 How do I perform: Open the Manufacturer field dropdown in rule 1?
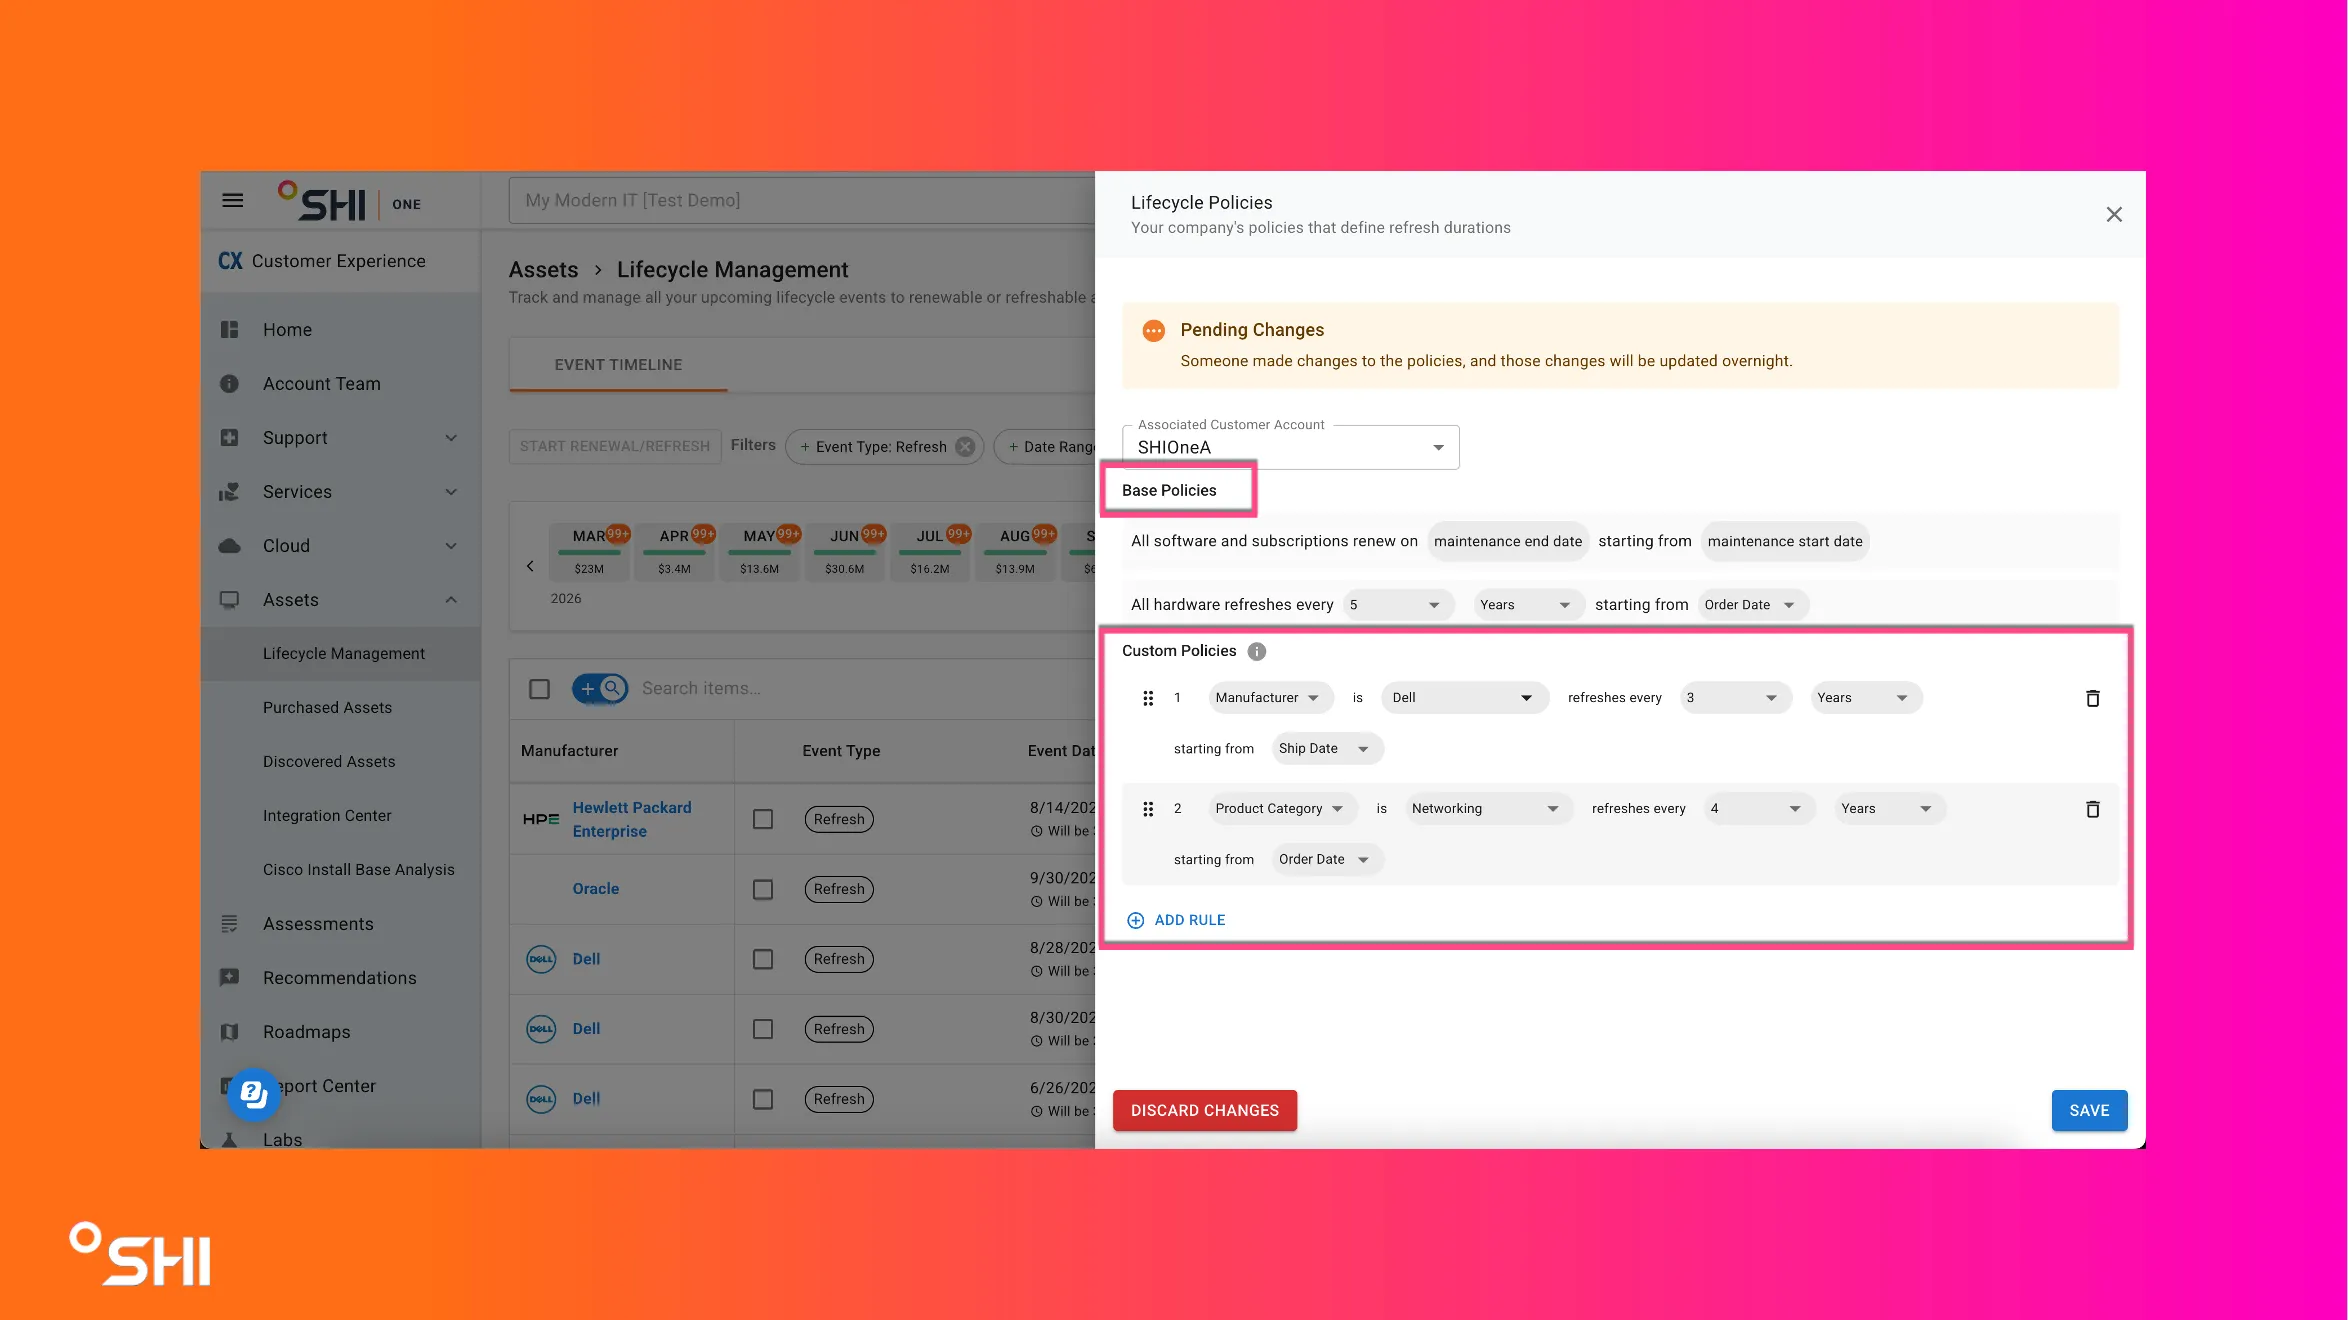1270,698
